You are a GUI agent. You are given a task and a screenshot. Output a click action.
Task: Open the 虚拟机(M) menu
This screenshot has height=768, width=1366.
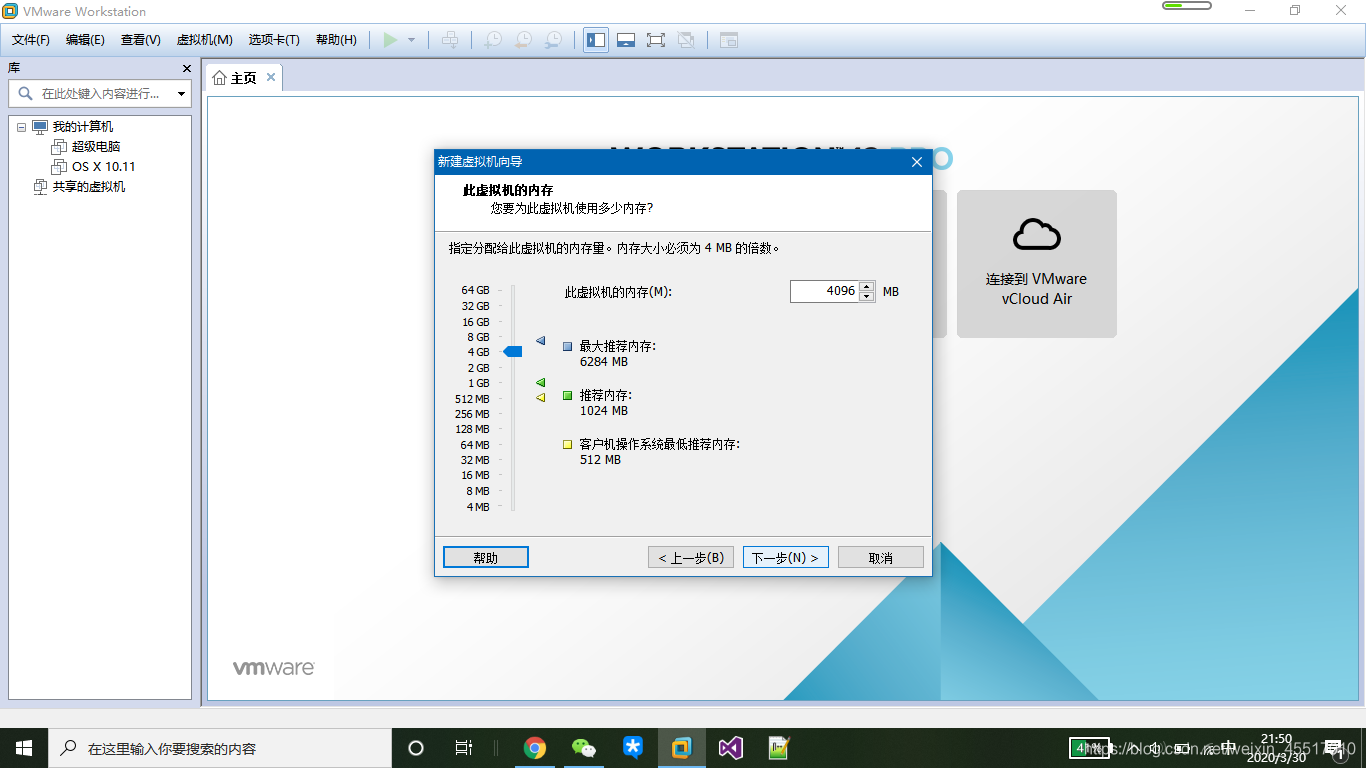pyautogui.click(x=204, y=40)
